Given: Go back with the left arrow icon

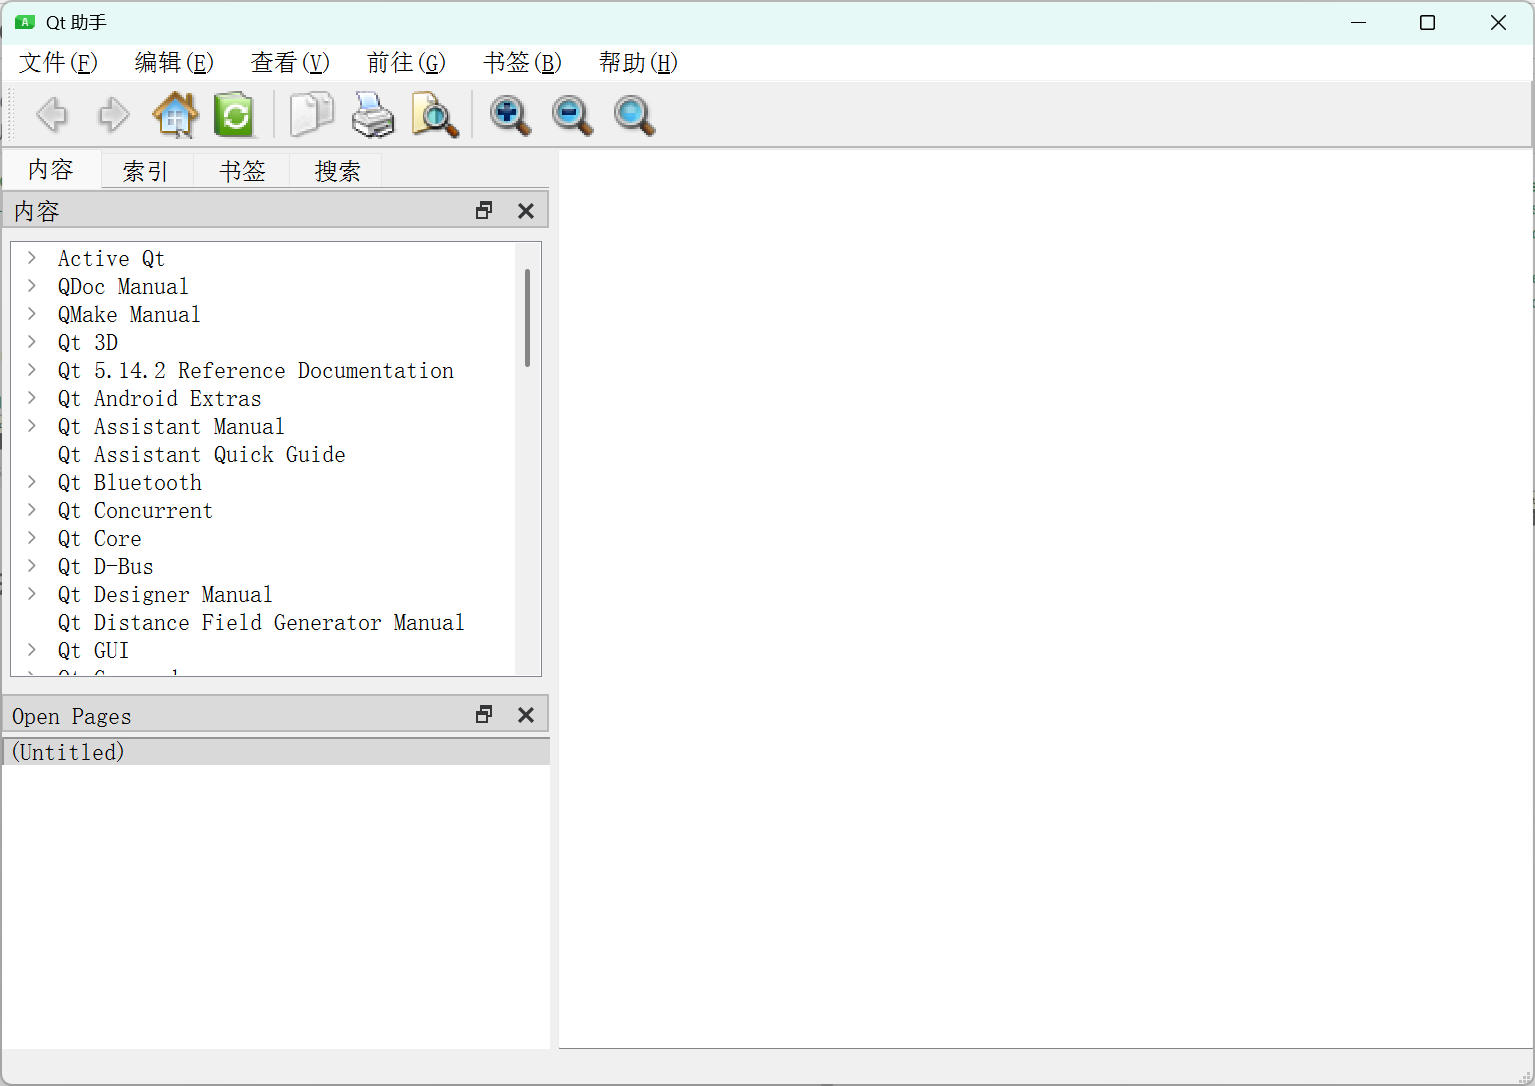Looking at the screenshot, I should click(x=52, y=115).
